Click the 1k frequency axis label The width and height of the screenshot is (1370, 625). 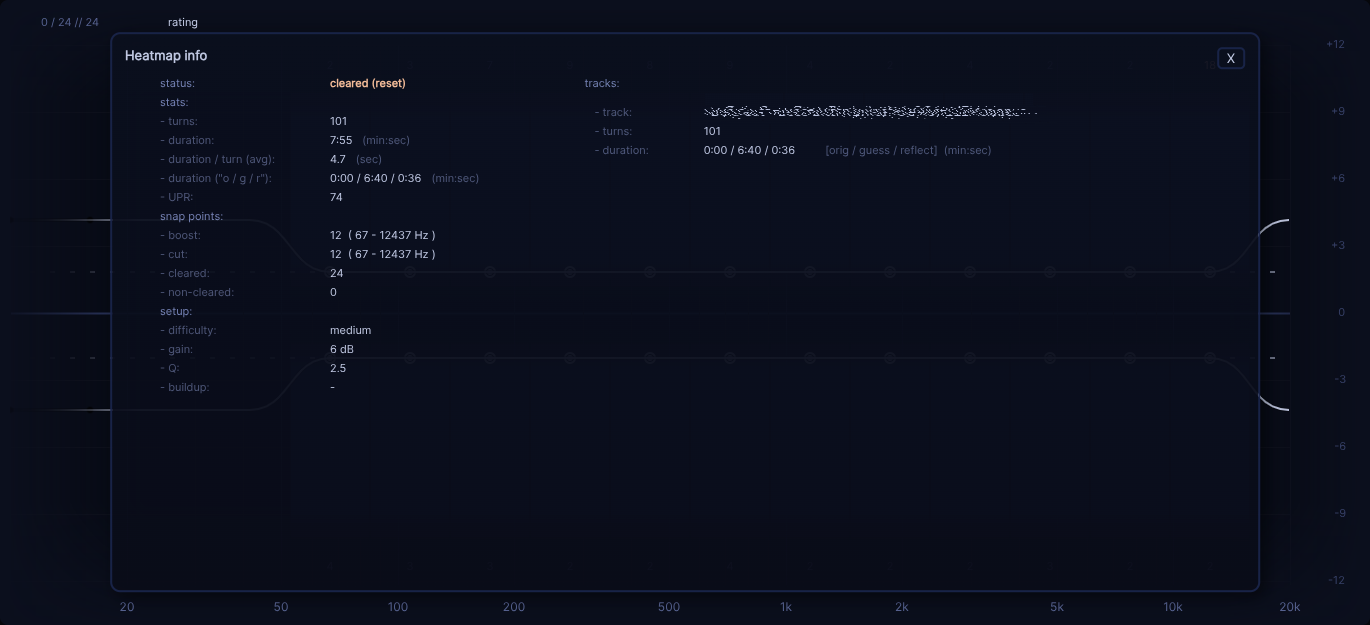pyautogui.click(x=786, y=607)
